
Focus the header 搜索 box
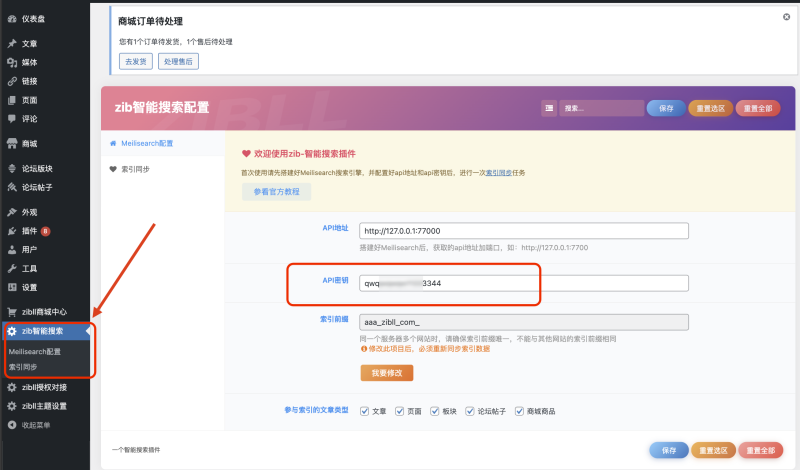click(x=602, y=108)
